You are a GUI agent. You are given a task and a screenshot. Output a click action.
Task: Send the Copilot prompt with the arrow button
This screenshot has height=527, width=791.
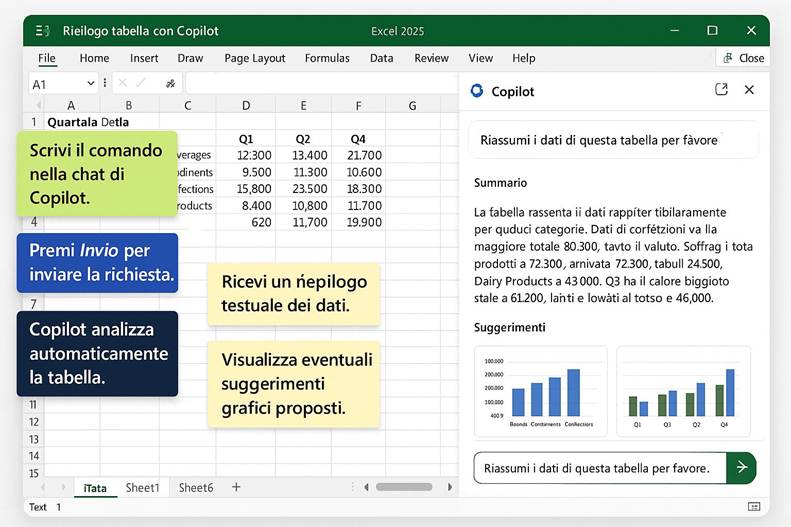[x=741, y=467]
